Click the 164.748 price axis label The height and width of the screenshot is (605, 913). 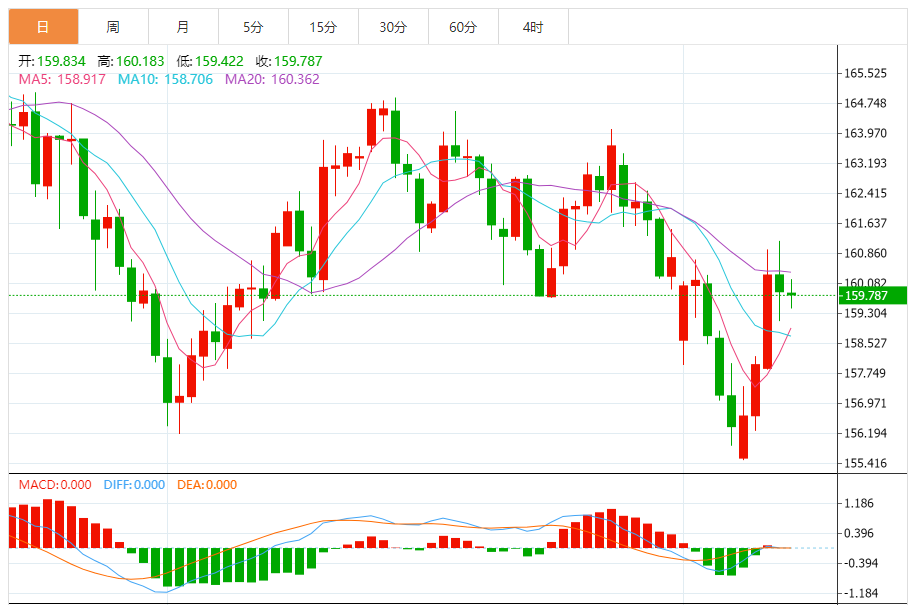click(x=865, y=103)
